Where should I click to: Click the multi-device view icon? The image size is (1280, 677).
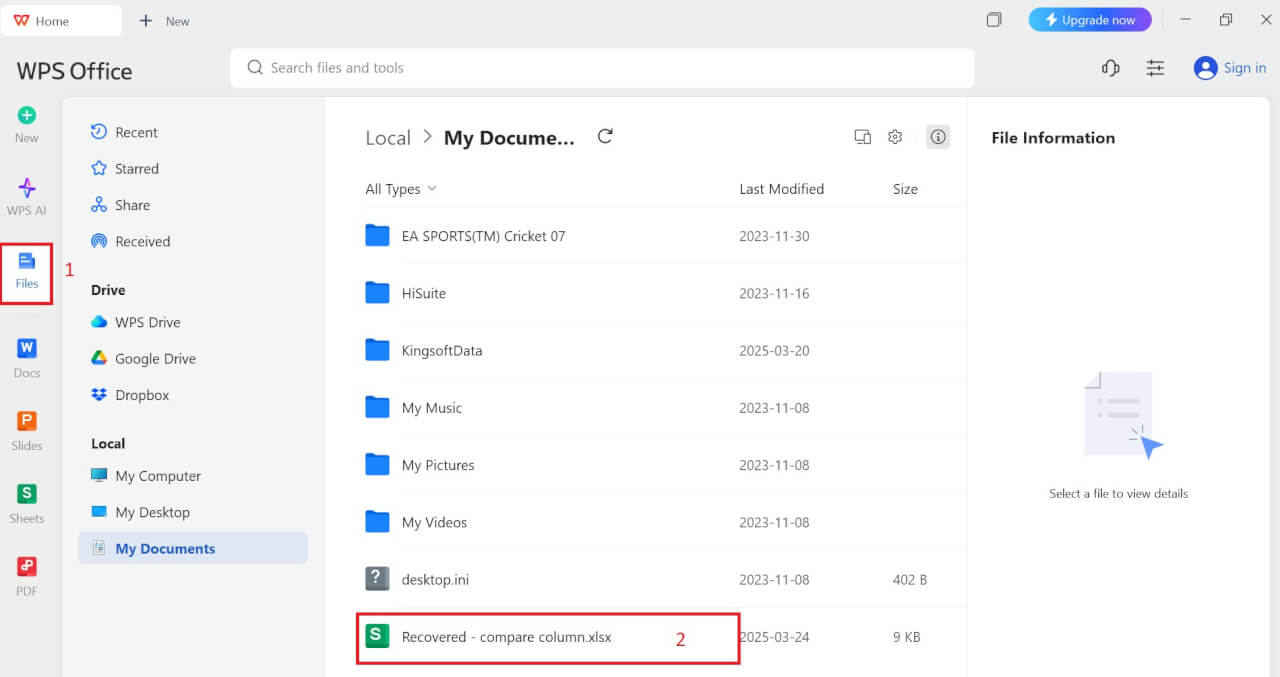(x=862, y=137)
